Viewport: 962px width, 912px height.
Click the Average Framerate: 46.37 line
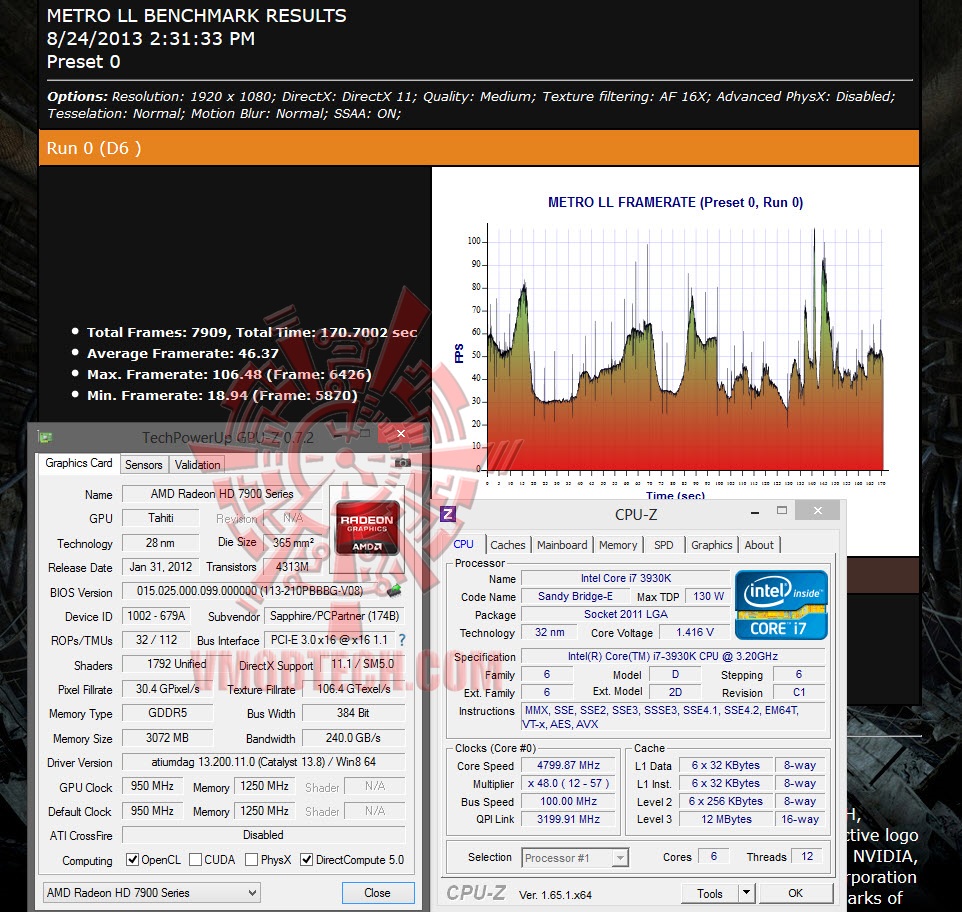183,353
